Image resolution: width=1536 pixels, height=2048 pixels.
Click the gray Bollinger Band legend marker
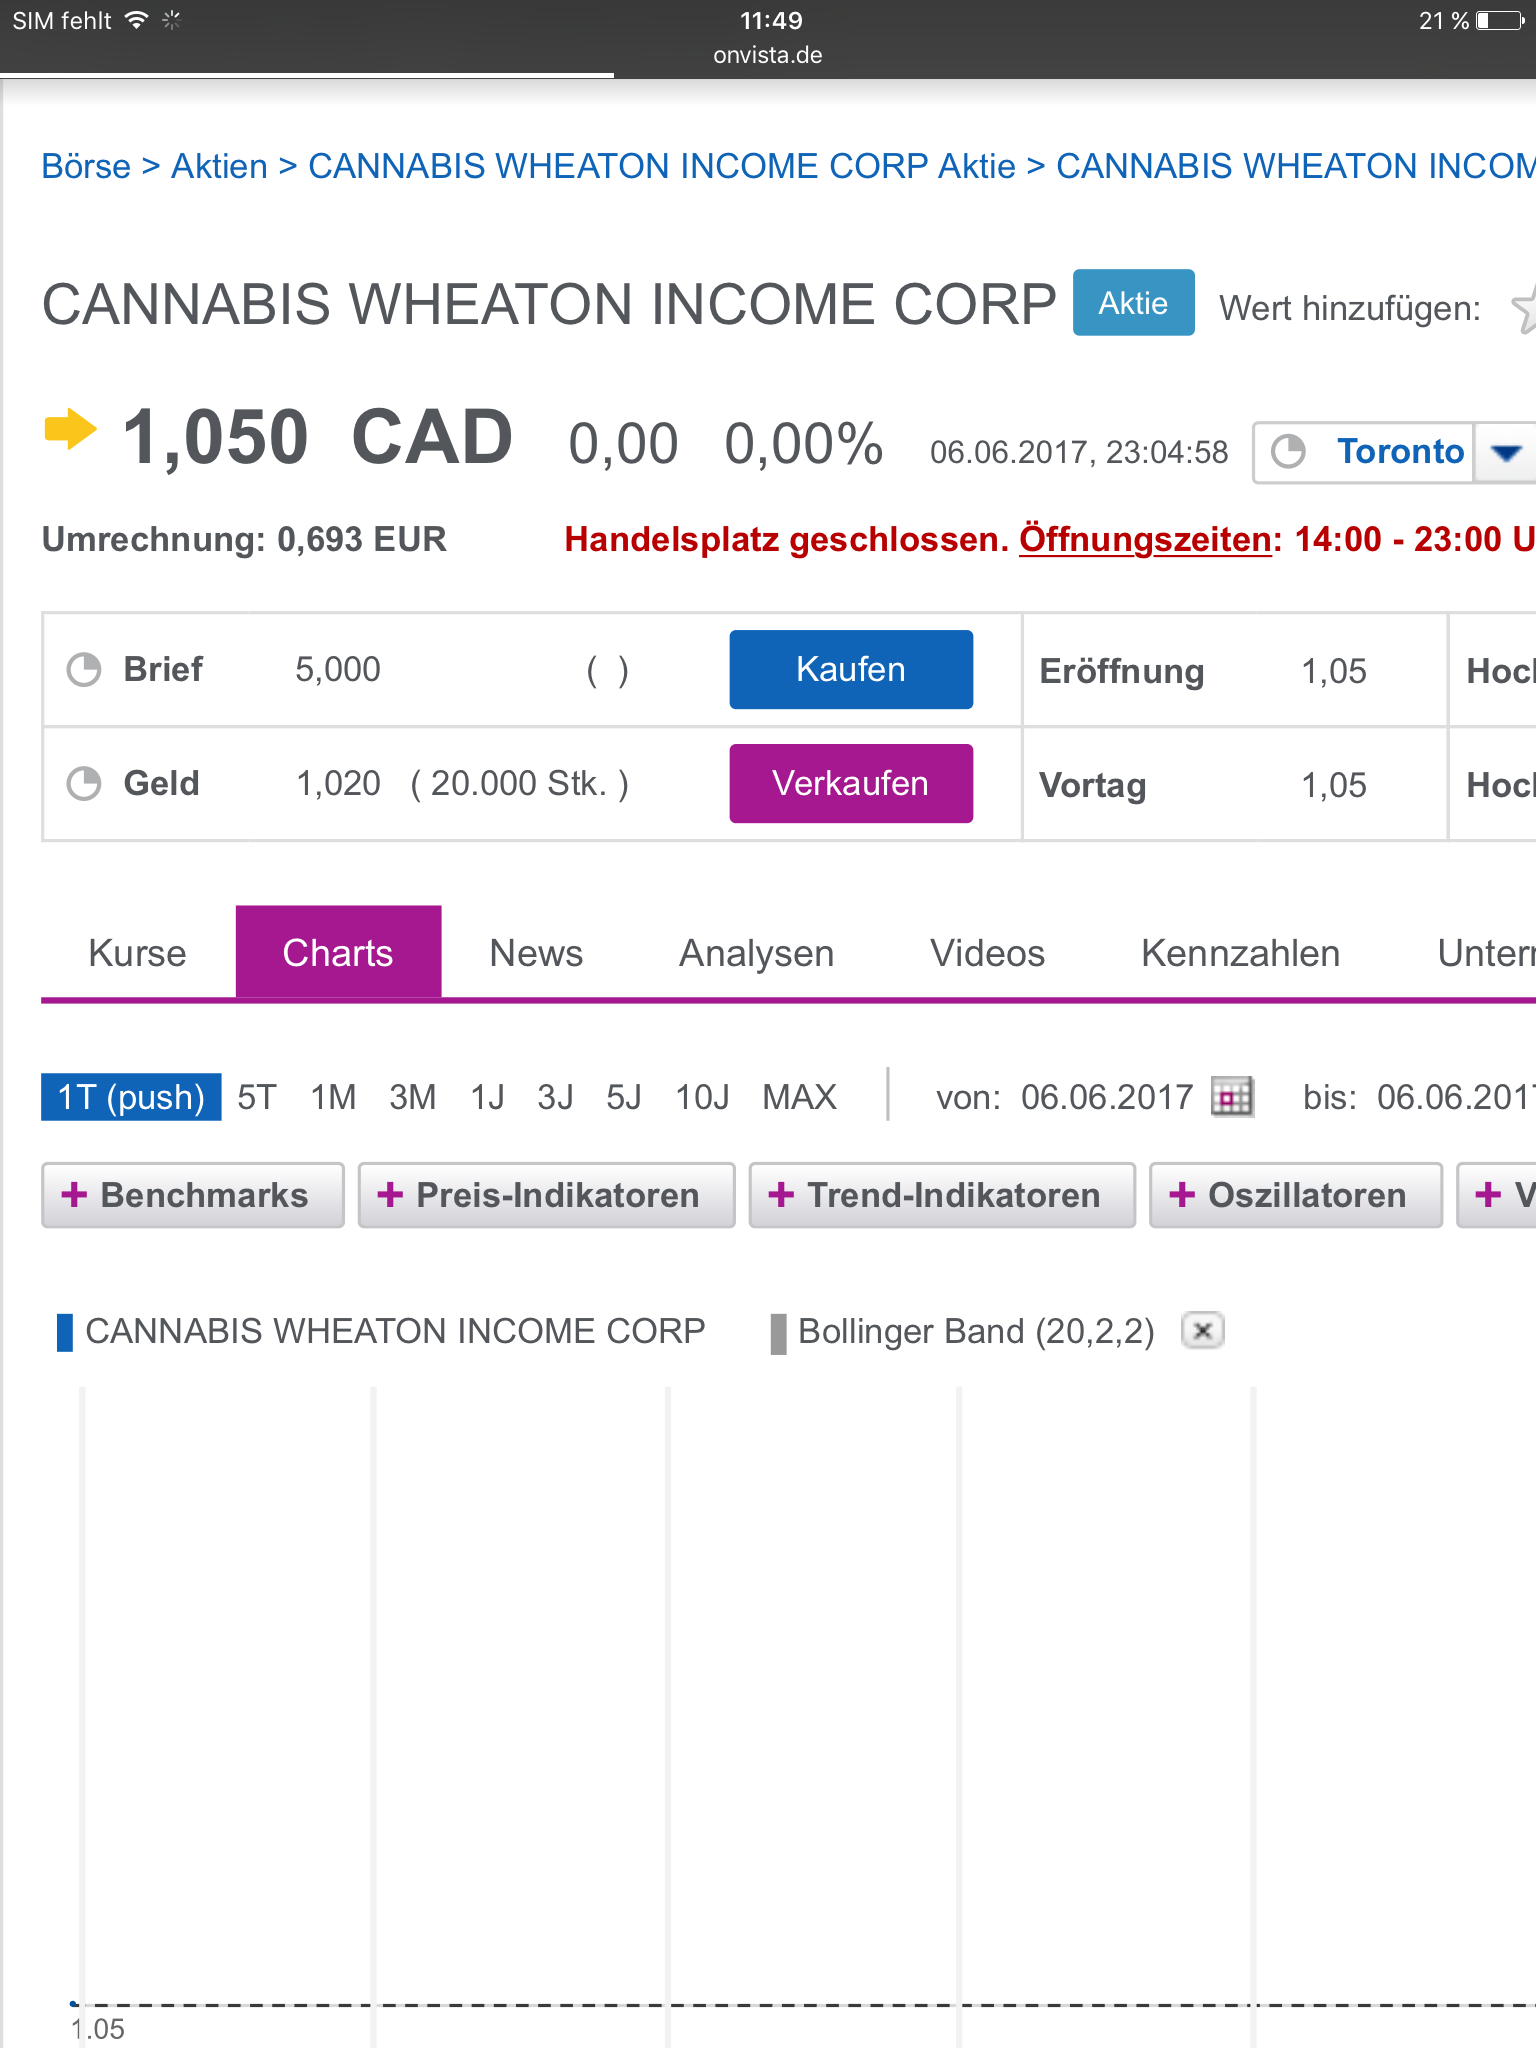pyautogui.click(x=778, y=1332)
